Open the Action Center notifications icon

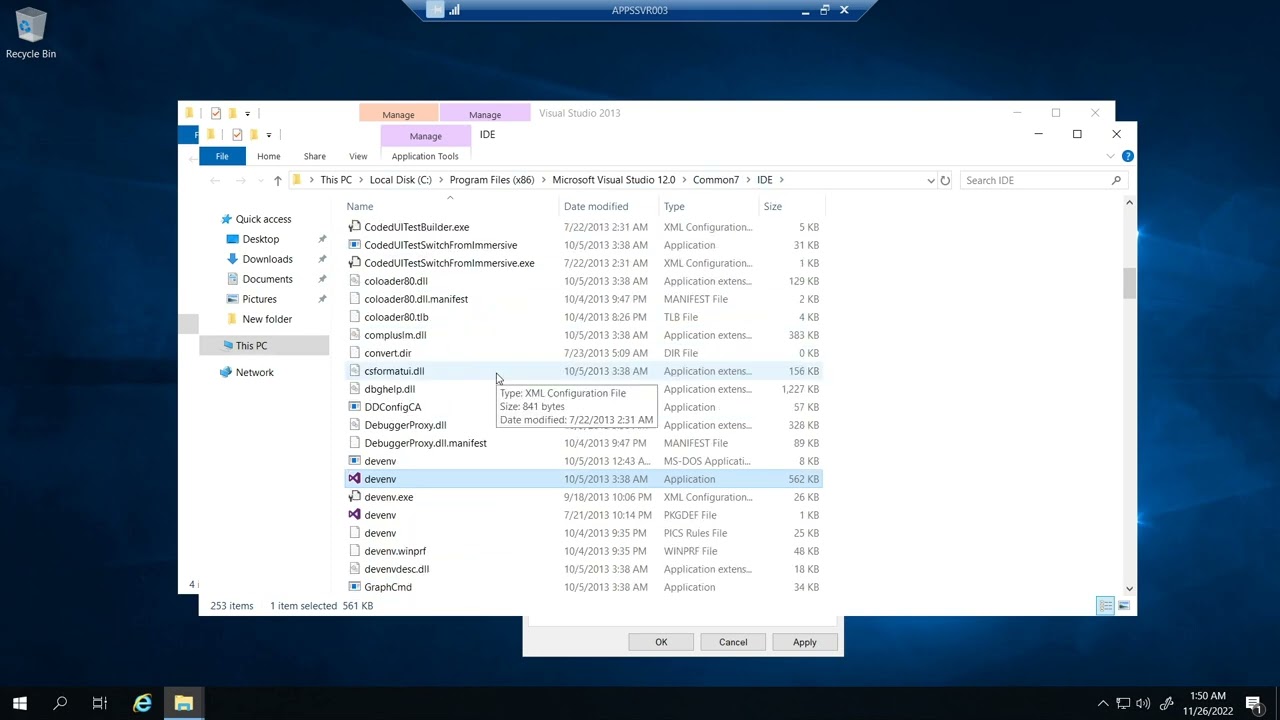click(x=1254, y=703)
